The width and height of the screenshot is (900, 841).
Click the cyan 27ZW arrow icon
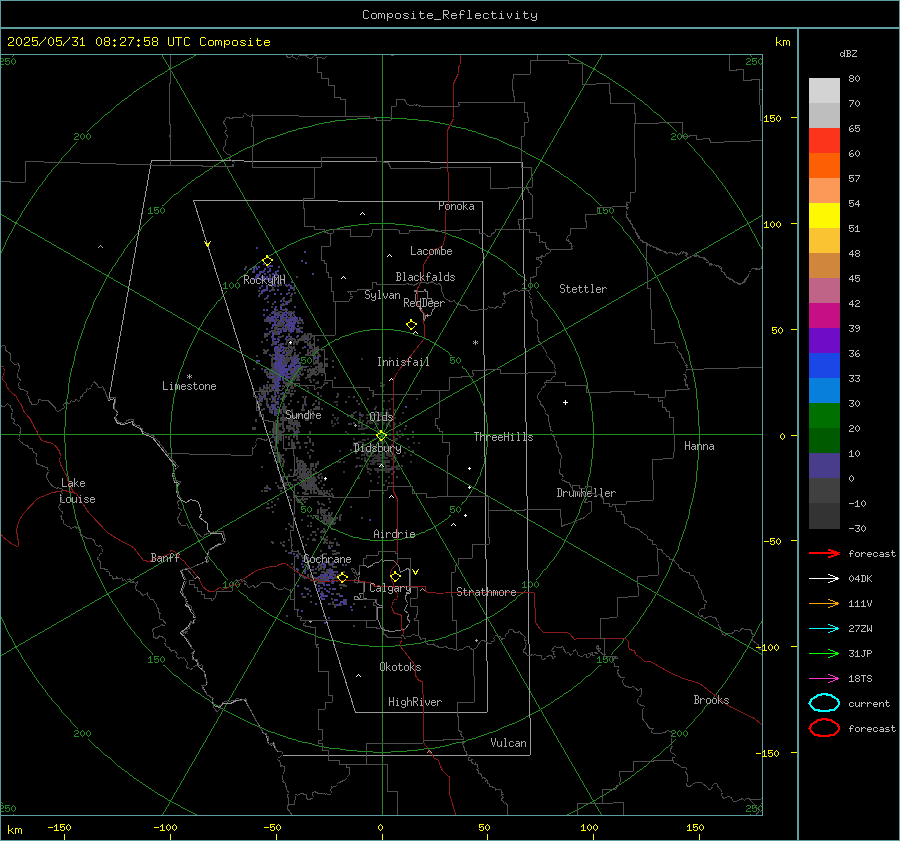(x=824, y=629)
